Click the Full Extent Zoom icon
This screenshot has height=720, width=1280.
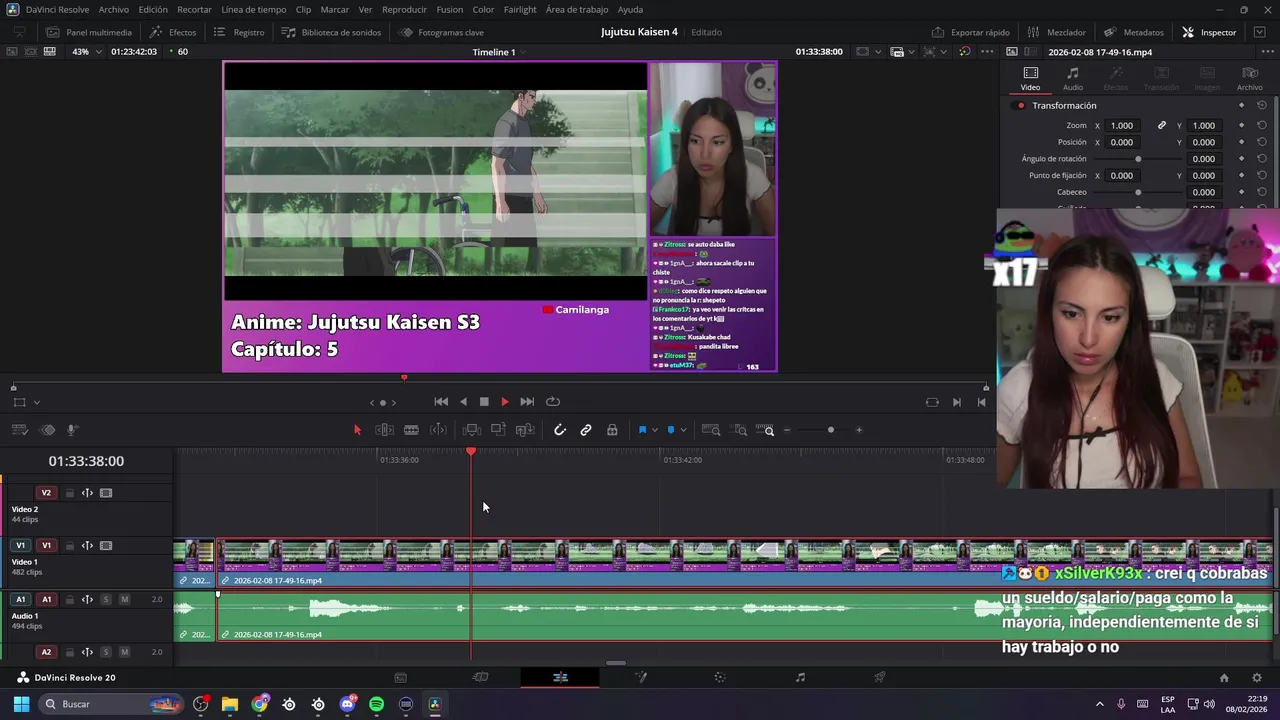click(x=711, y=430)
